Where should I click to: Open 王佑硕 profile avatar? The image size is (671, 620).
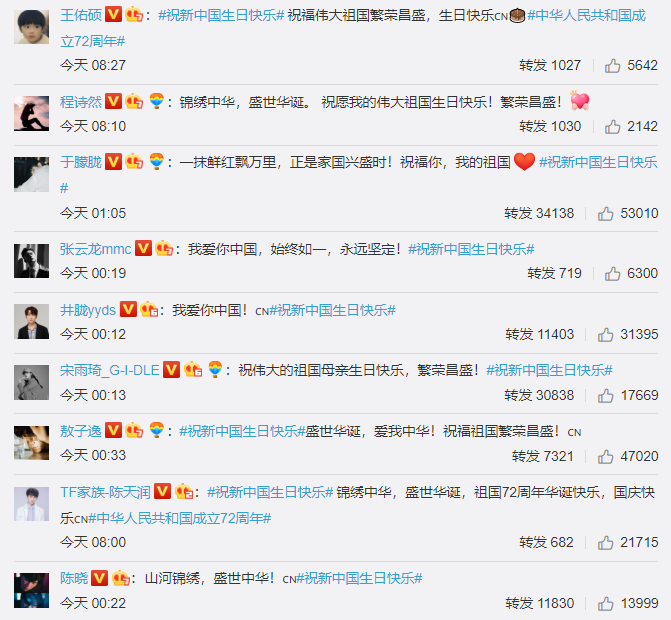click(31, 27)
